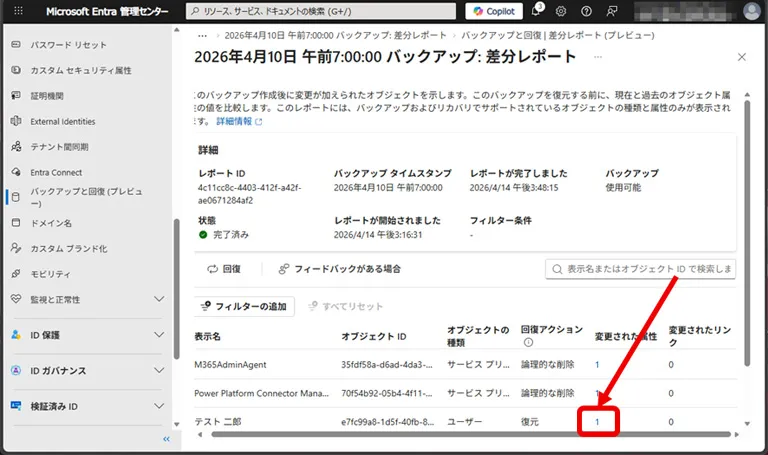Expand the 検証済み ID section
768x455 pixels.
(159, 406)
